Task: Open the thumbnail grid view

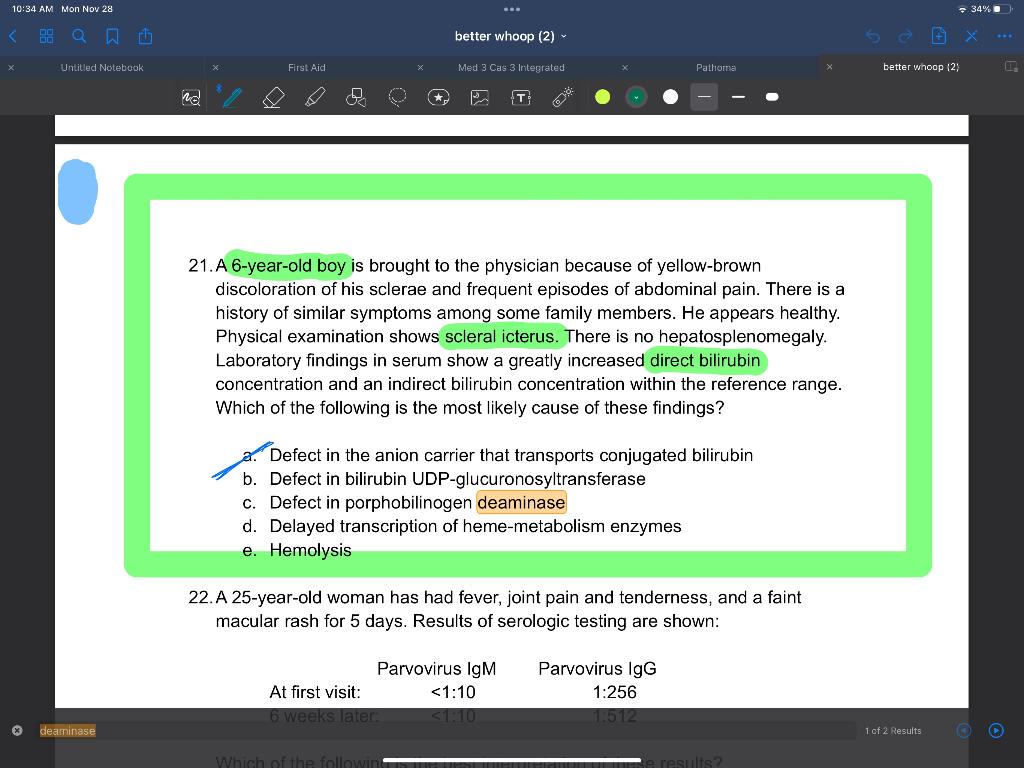Action: 46,36
